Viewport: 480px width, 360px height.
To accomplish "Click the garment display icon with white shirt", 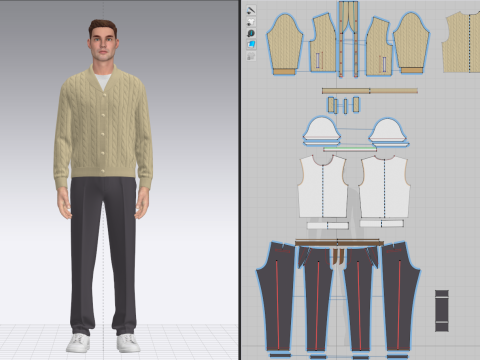I will [x=251, y=22].
